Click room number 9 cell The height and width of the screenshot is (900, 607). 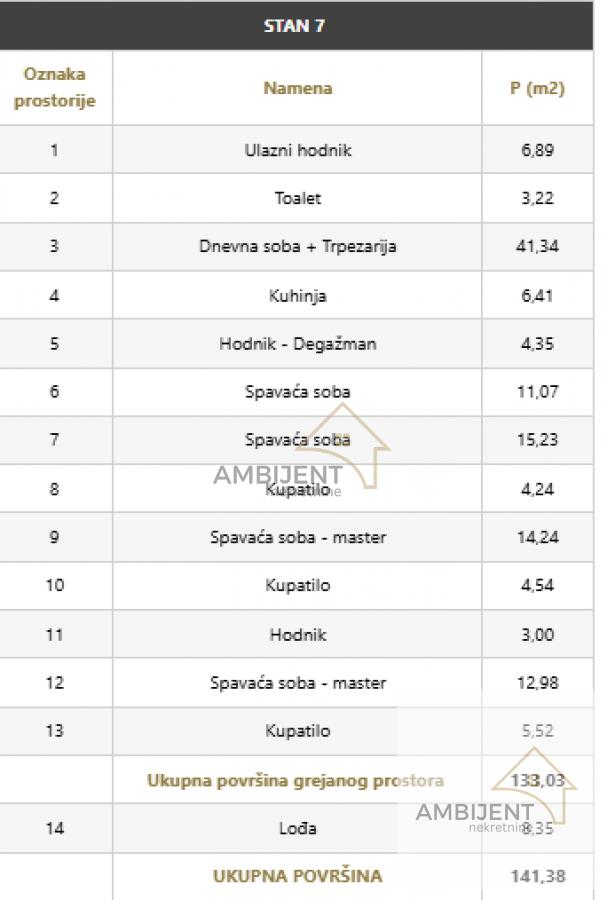point(55,537)
